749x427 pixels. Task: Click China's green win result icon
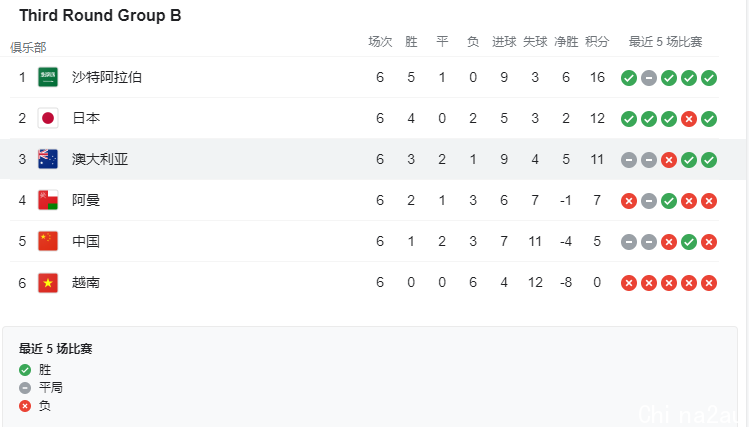[x=689, y=242]
